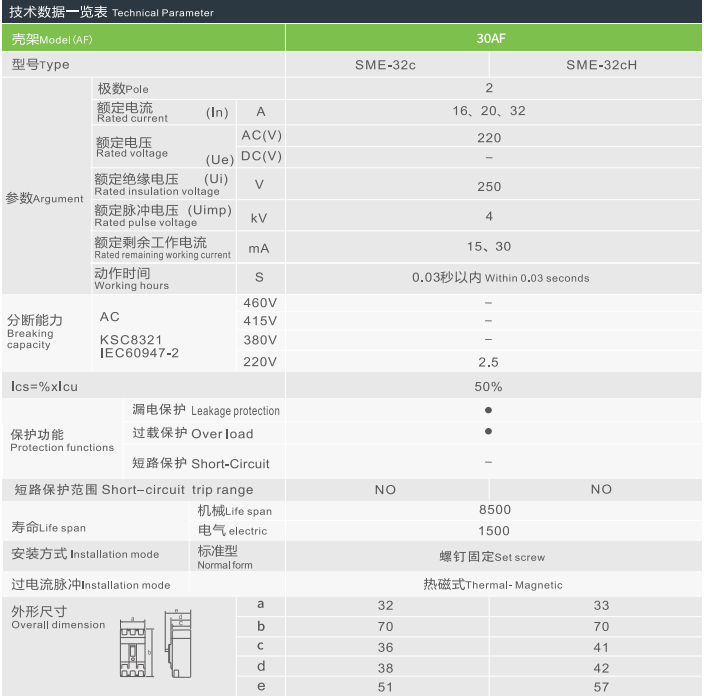This screenshot has width=704, height=698.
Task: Click dimension 'a' value '33'
Action: click(602, 606)
